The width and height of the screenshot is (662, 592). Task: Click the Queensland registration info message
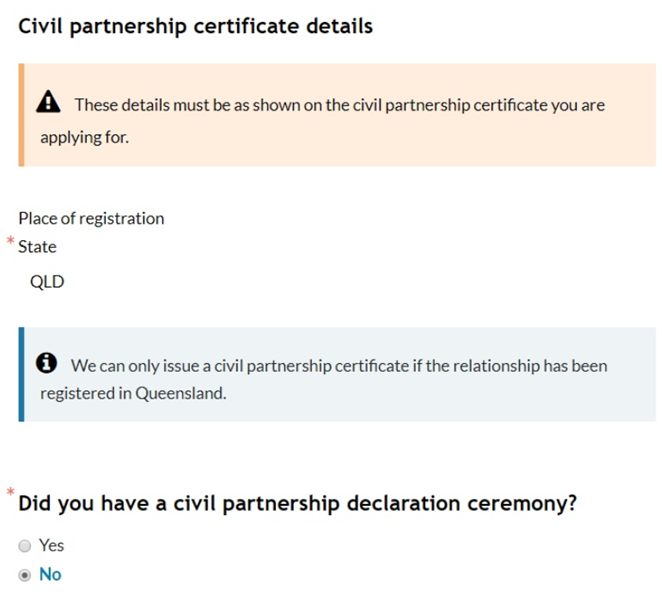click(x=337, y=374)
